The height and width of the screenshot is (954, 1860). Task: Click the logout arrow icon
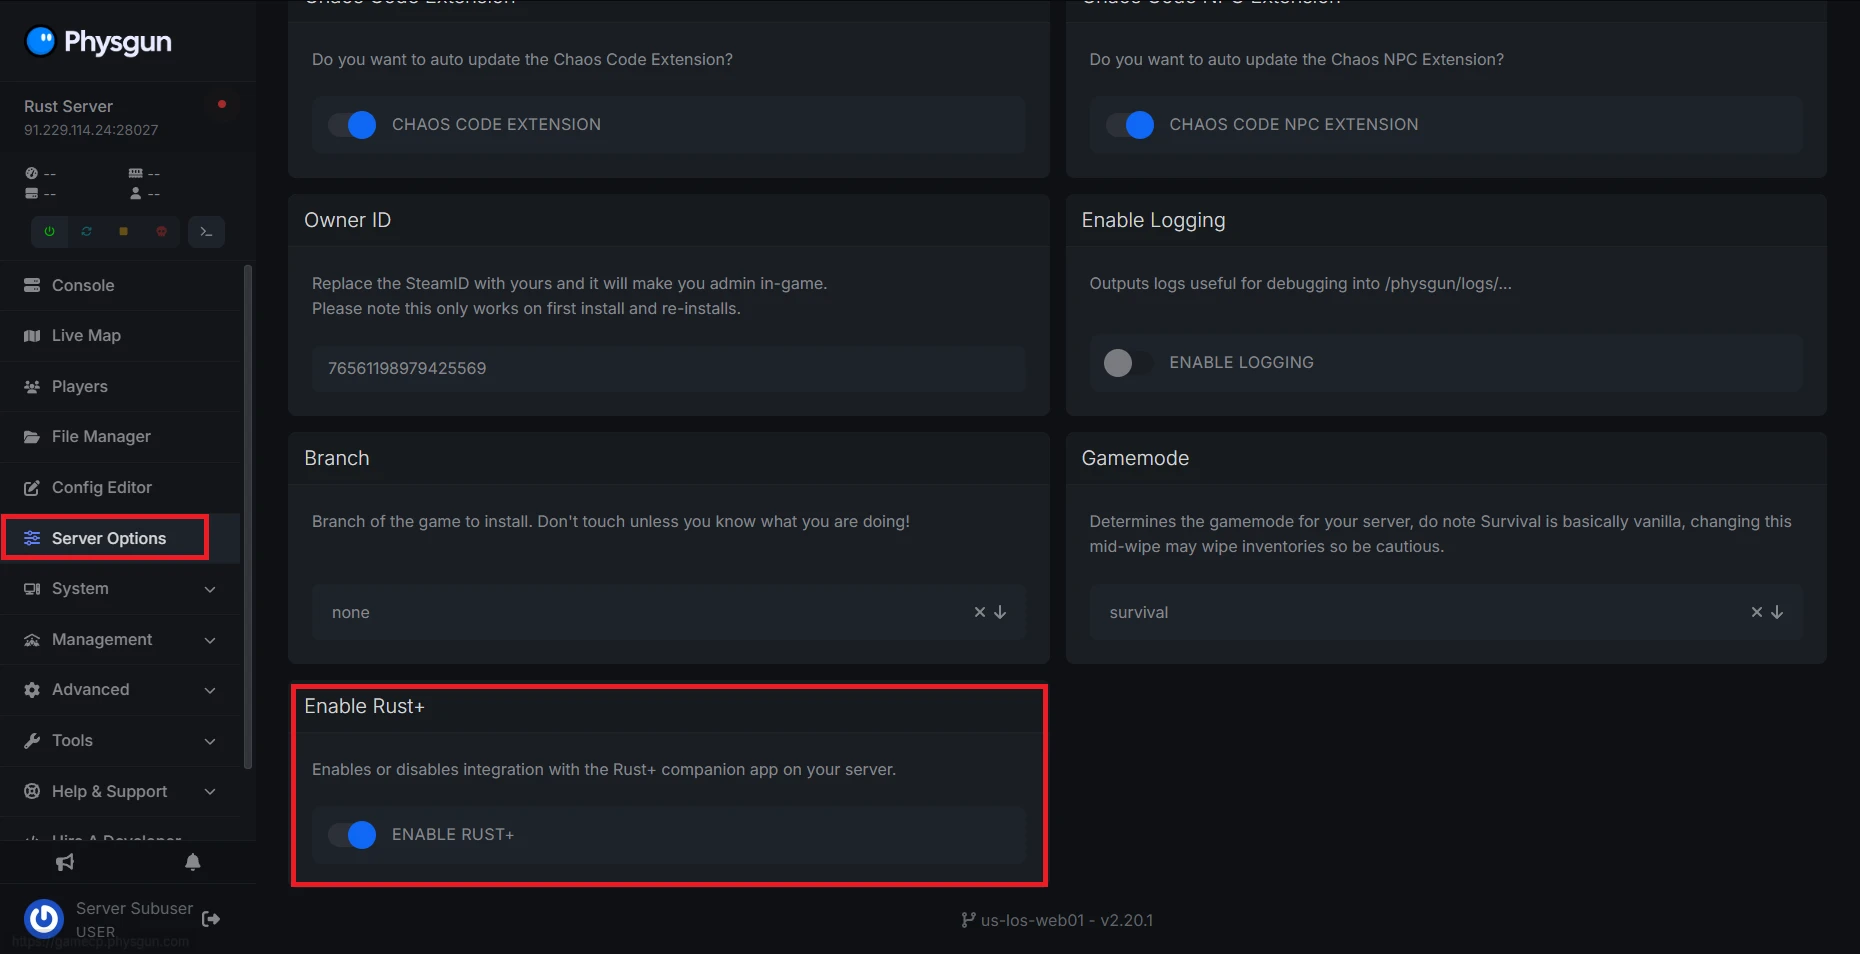pos(211,919)
